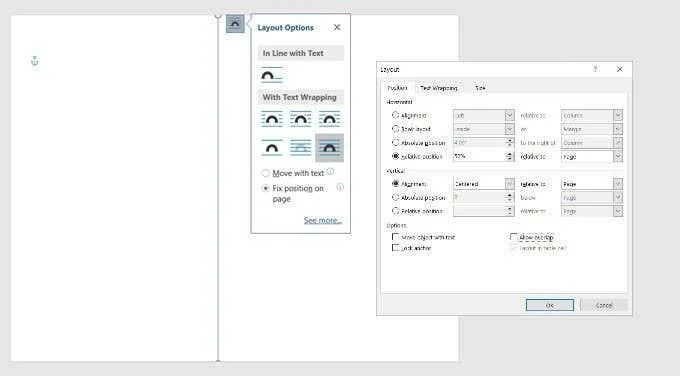Screen dimensions: 680x376
Task: Cancel the Layout dialog
Action: click(x=604, y=305)
